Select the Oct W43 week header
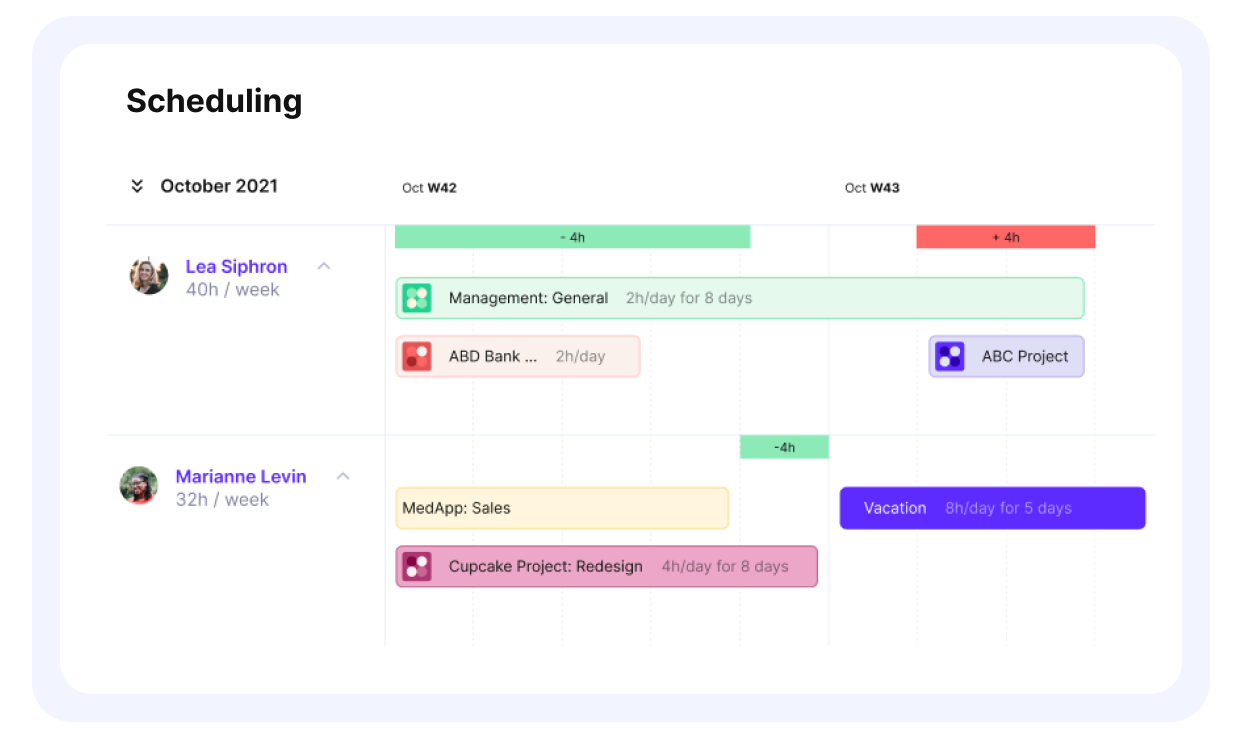The image size is (1240, 738). tap(872, 188)
